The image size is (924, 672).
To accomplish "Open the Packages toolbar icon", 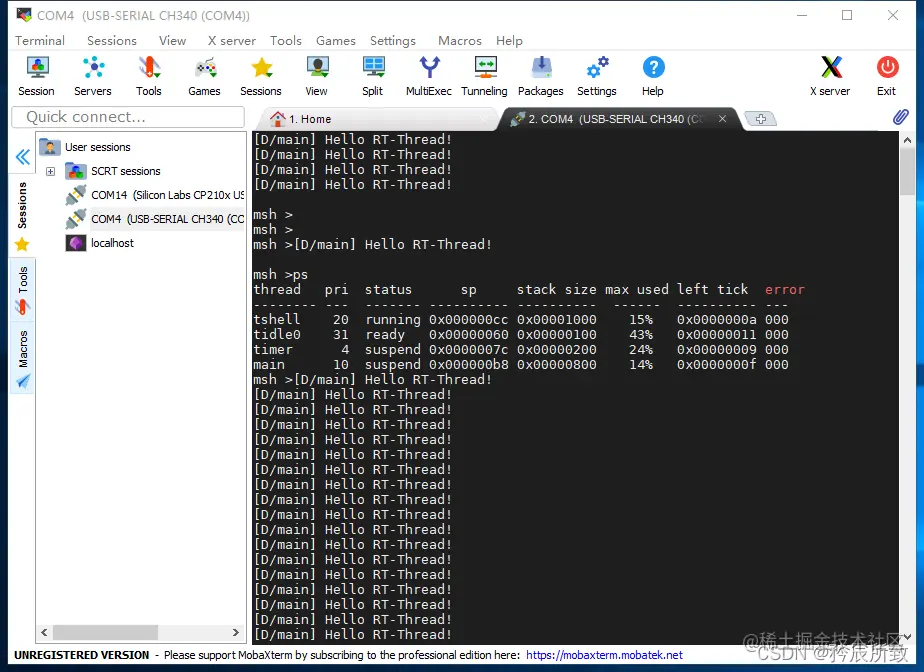I will 540,76.
